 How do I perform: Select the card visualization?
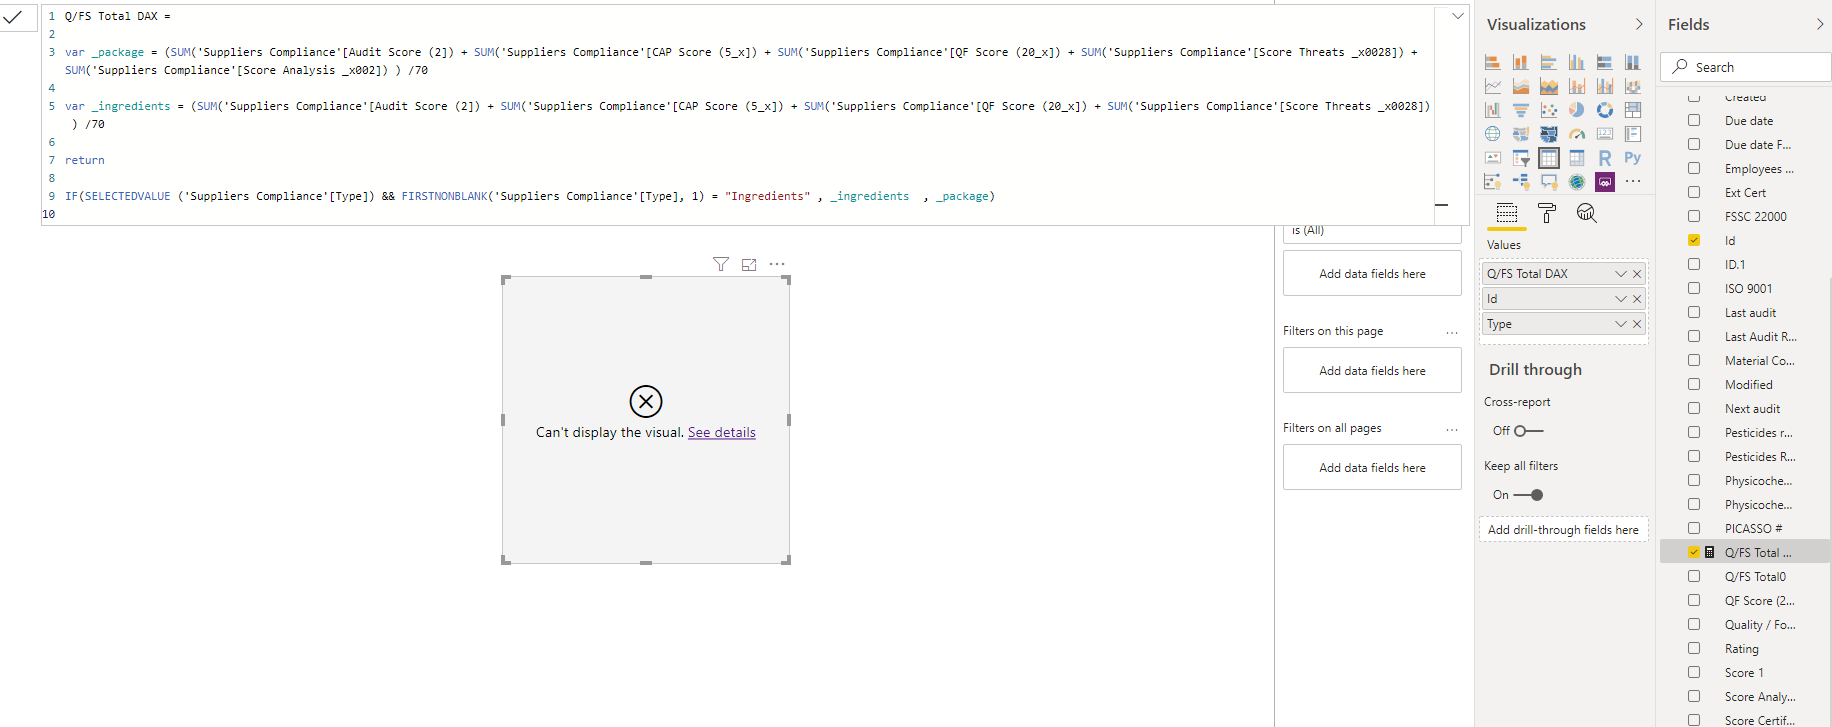point(1604,134)
